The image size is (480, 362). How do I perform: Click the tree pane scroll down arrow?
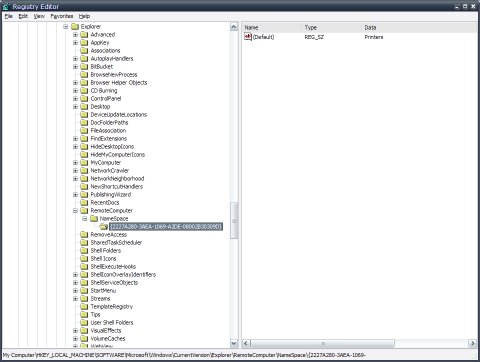coord(234,343)
